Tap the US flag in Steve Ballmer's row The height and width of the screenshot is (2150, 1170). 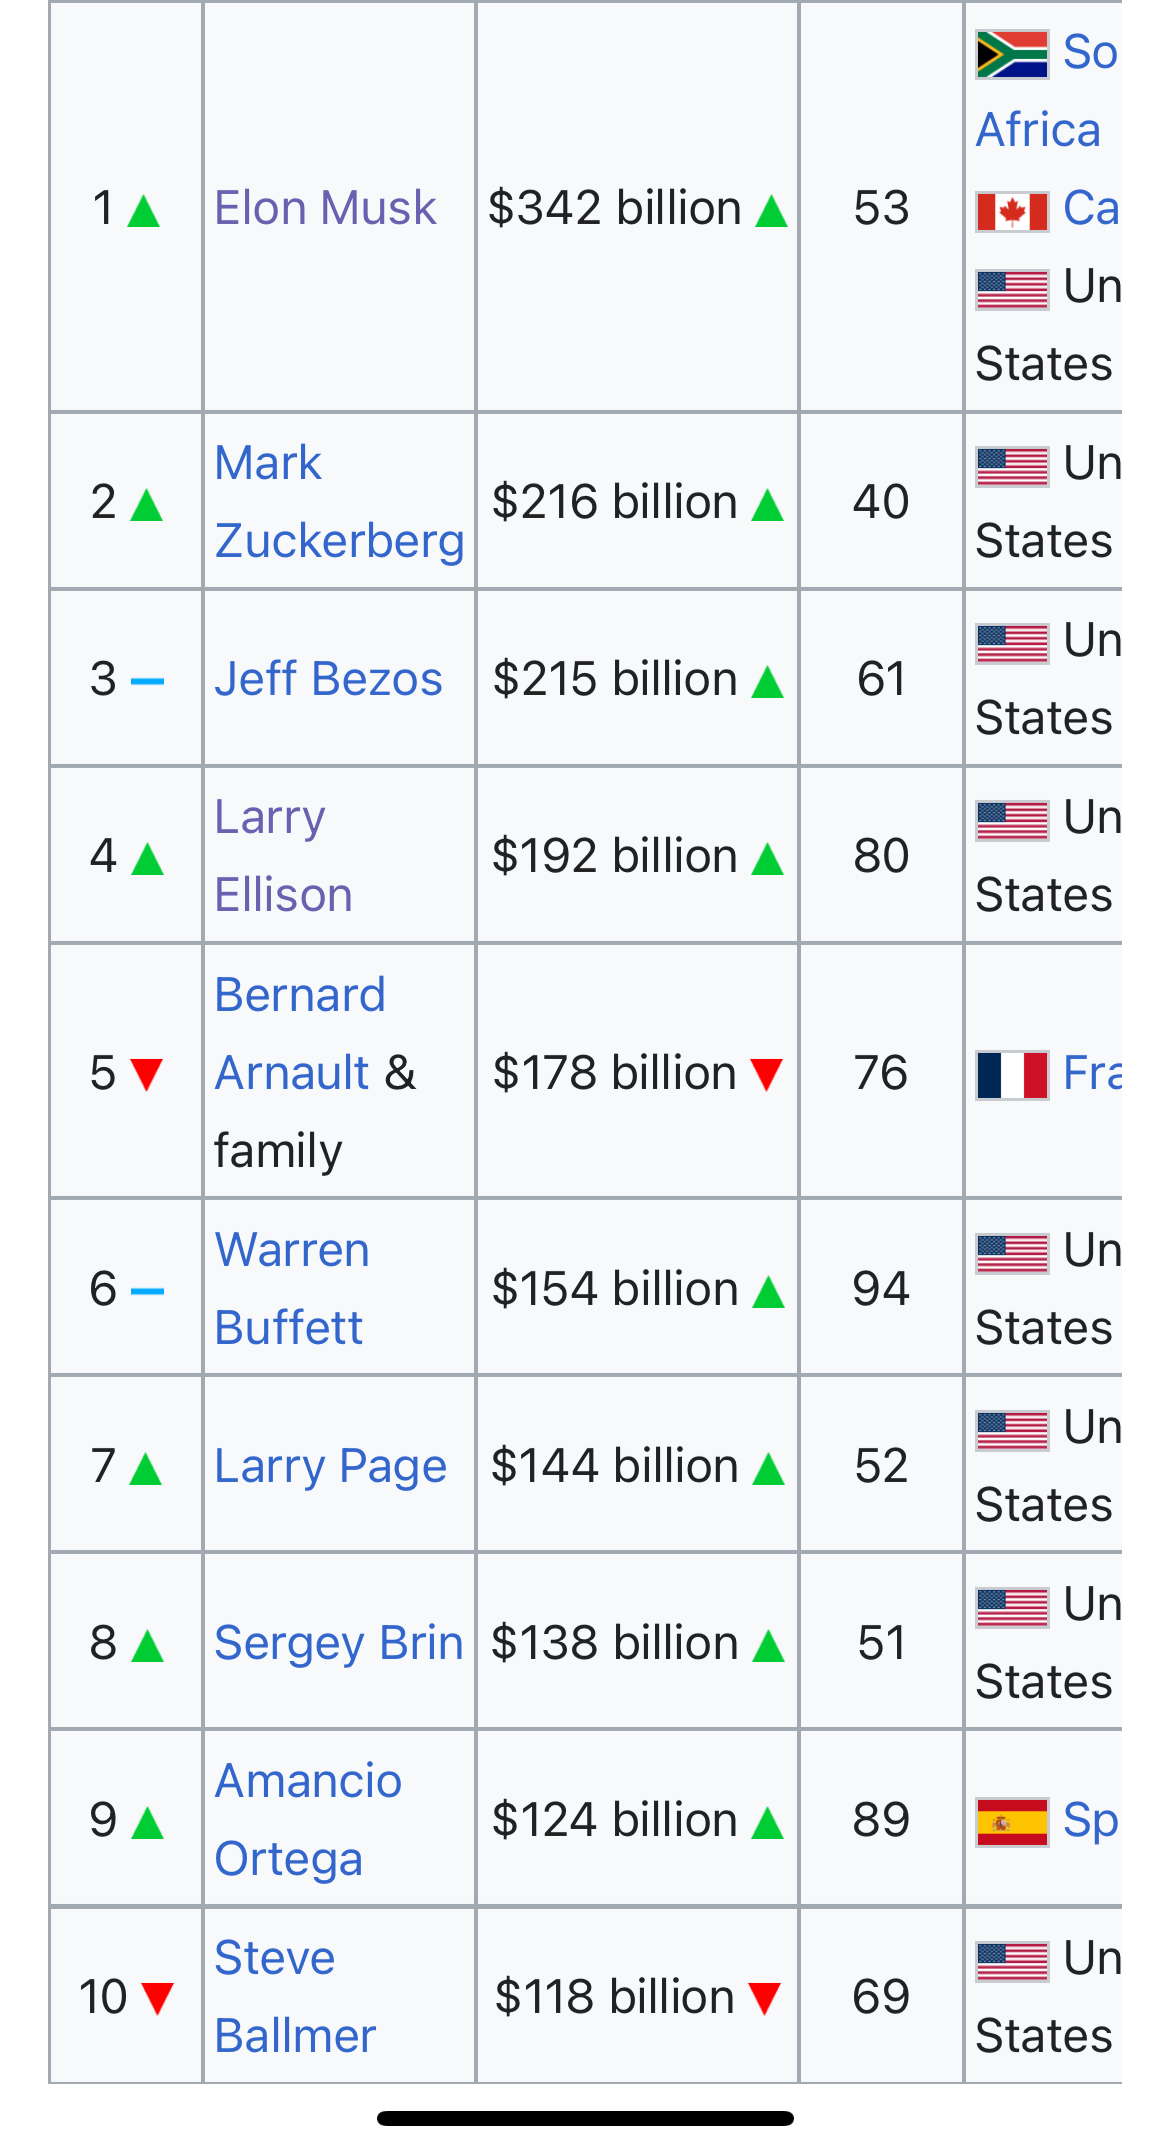tap(1011, 1960)
